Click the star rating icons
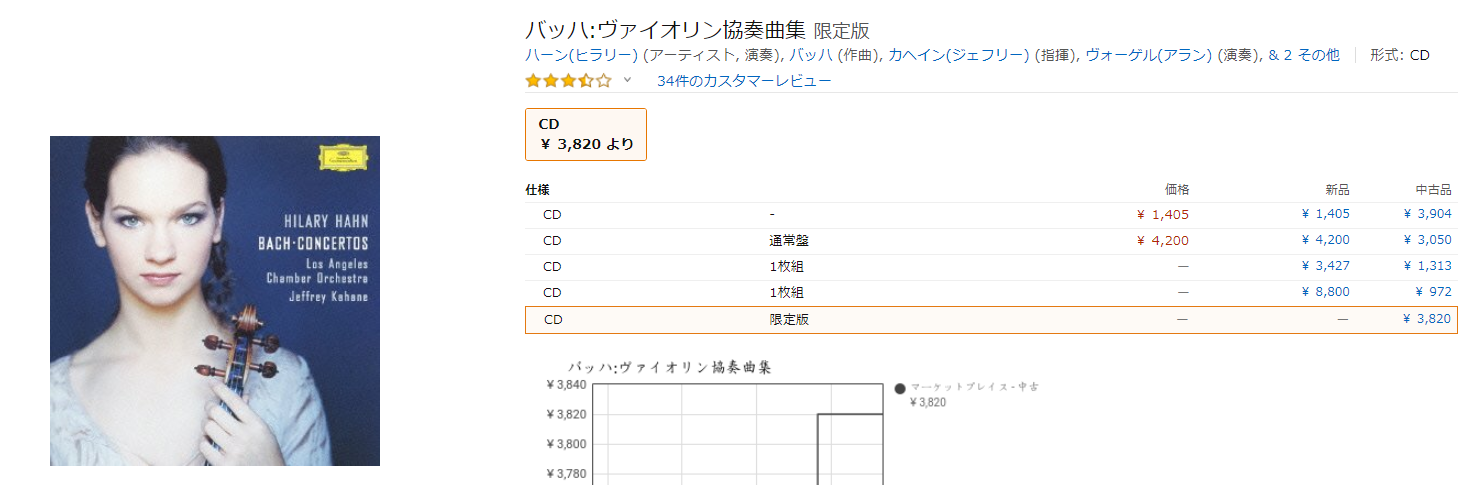1474x485 pixels. coord(568,81)
